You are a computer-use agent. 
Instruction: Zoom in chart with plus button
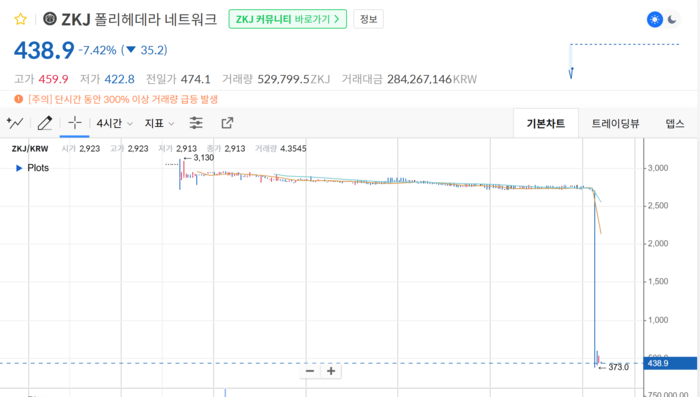click(x=331, y=371)
